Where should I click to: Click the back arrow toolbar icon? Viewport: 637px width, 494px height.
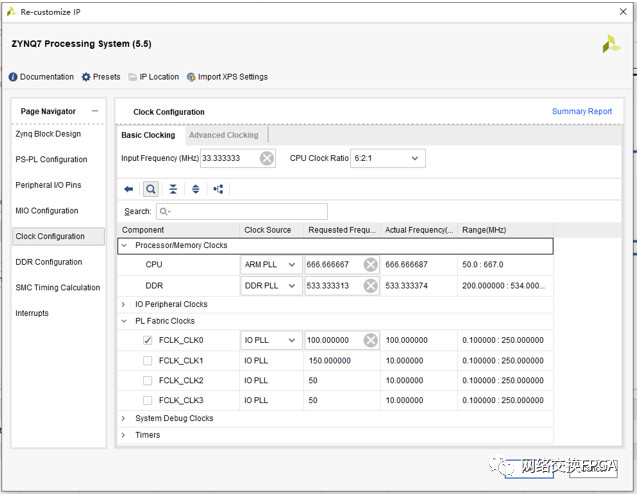(x=128, y=189)
